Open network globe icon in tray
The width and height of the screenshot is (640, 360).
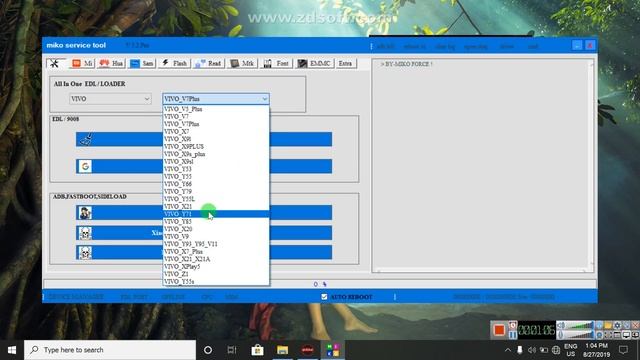[556, 350]
